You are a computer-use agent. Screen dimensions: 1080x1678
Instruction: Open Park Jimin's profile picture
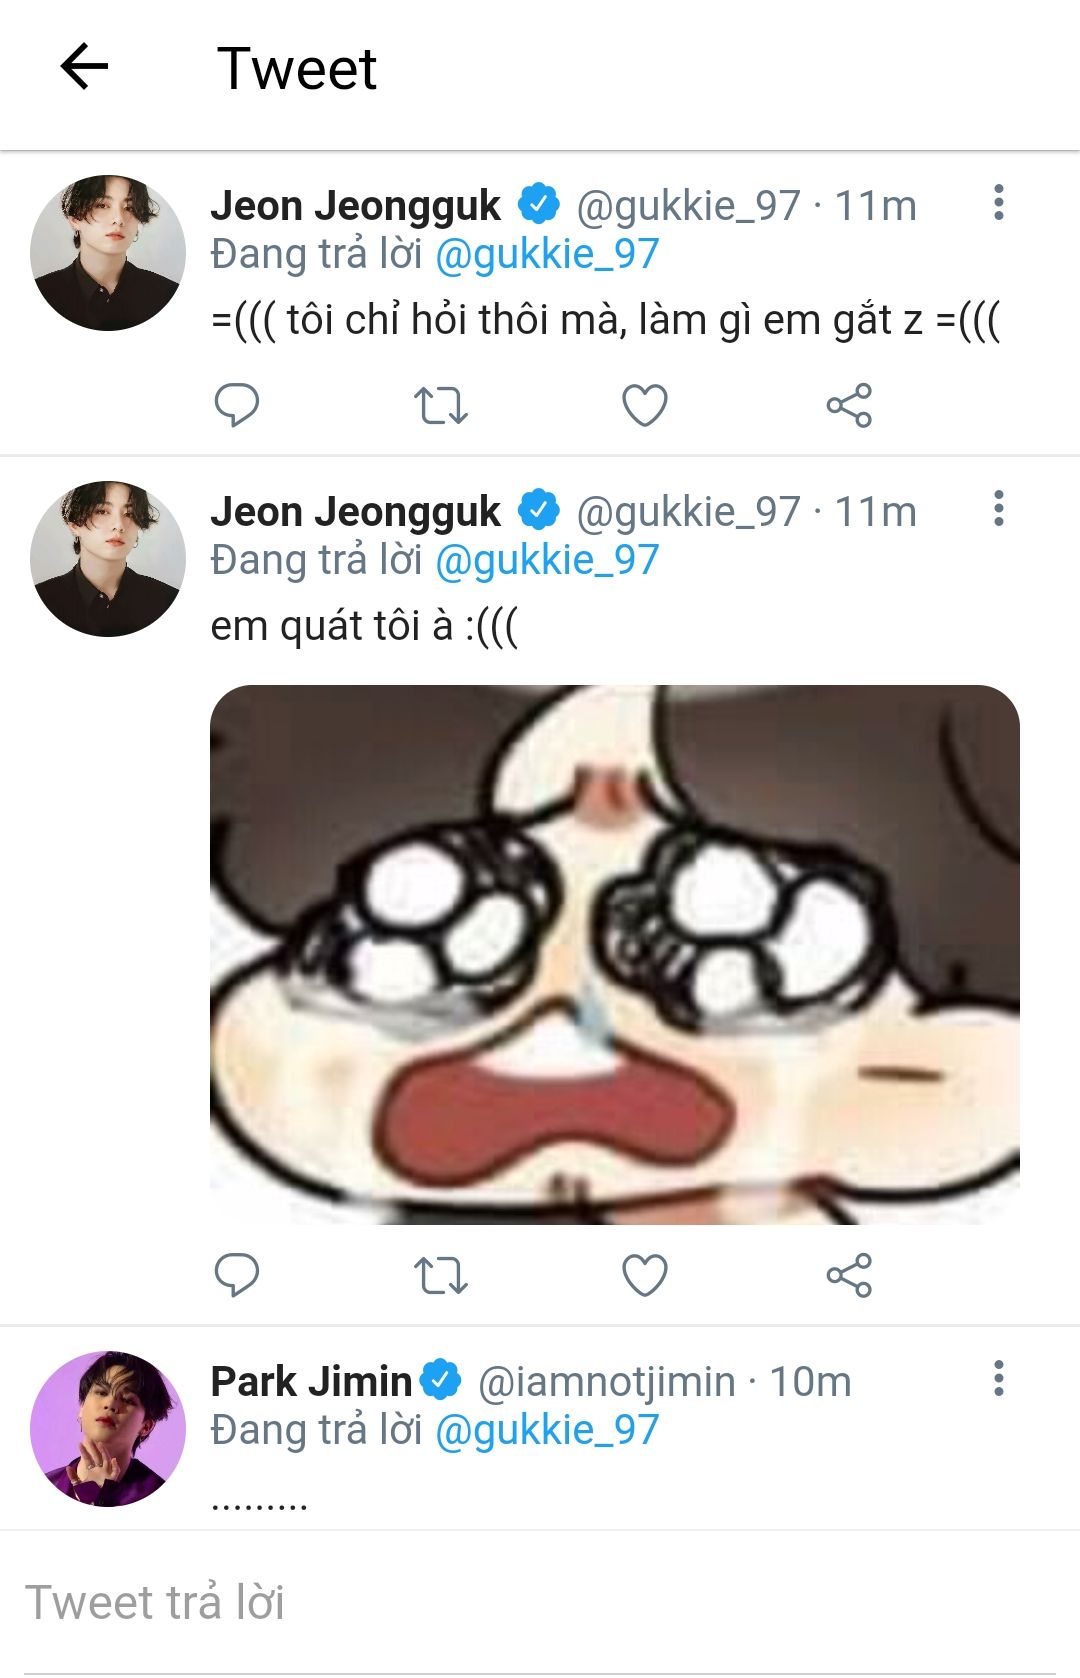(x=108, y=1429)
